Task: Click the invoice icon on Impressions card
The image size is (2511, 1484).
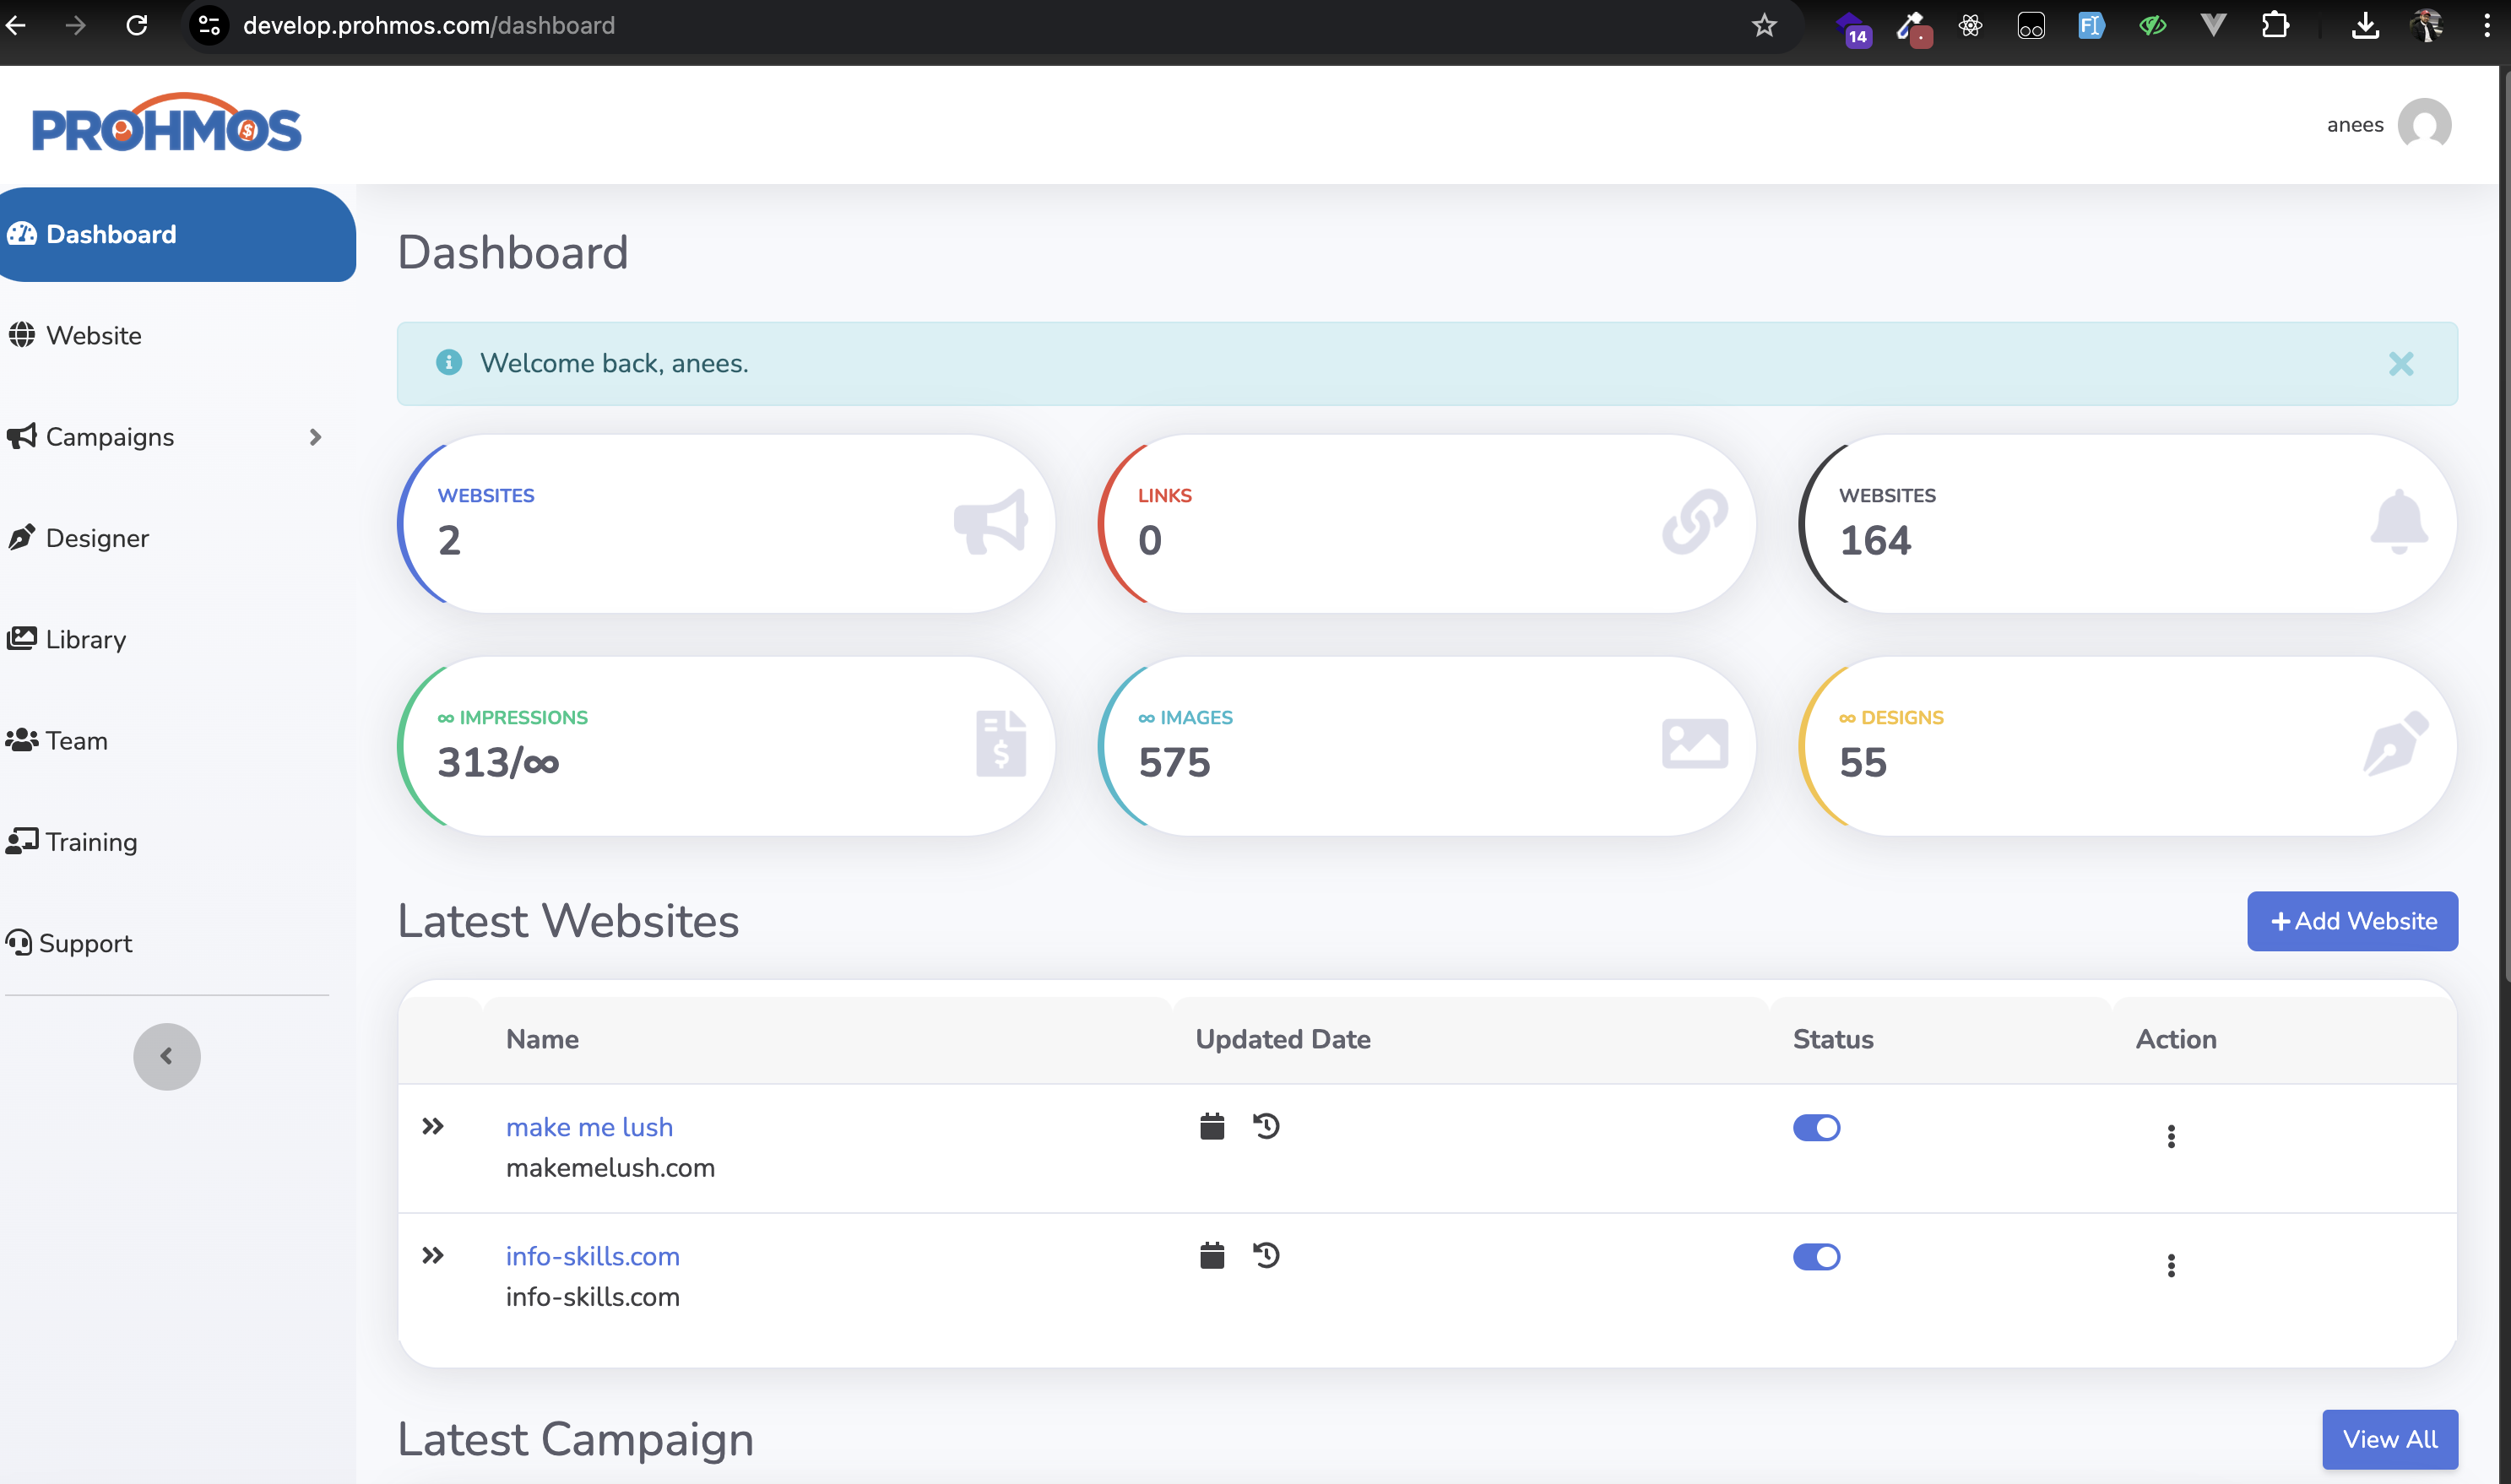Action: tap(1001, 744)
